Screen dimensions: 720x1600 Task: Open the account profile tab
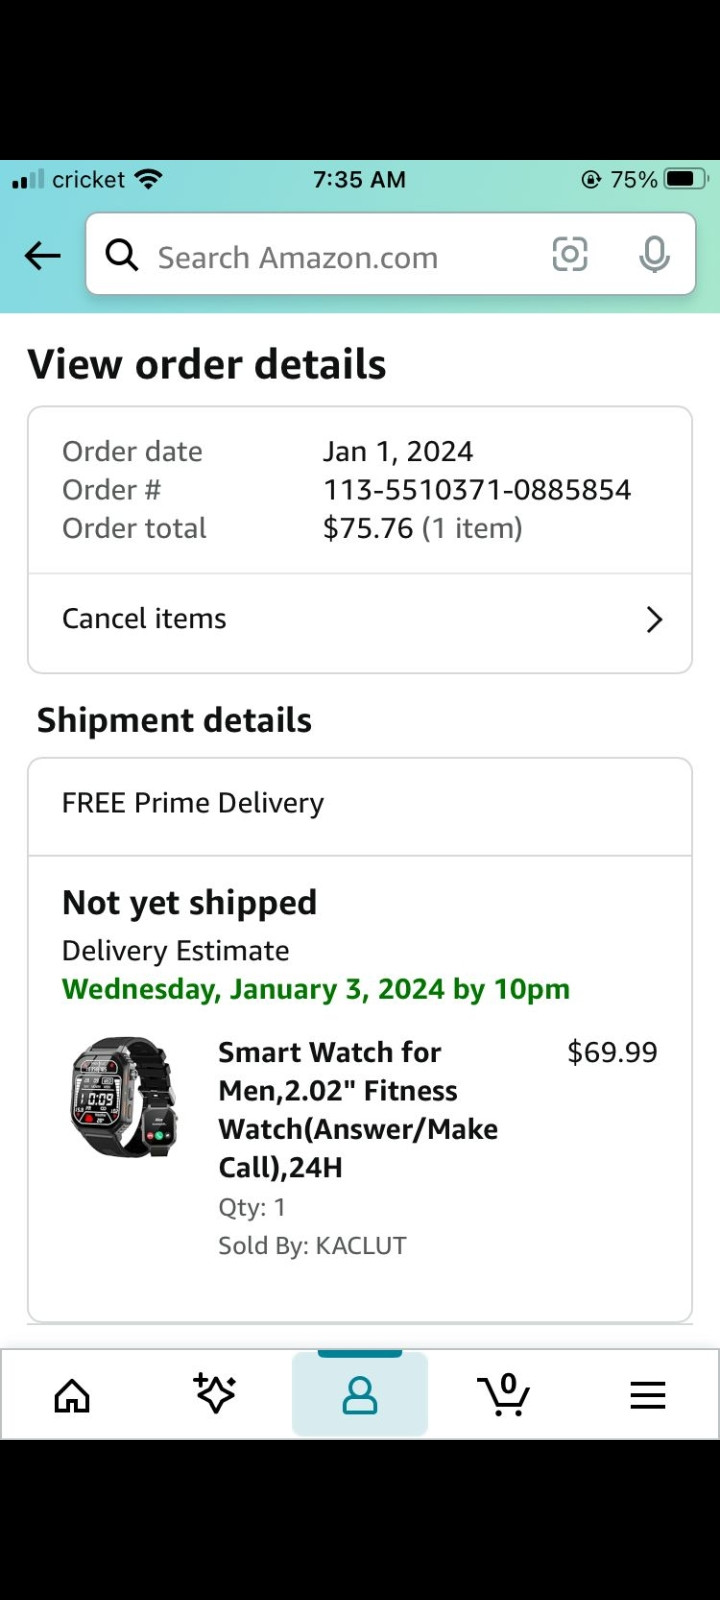(x=360, y=1394)
